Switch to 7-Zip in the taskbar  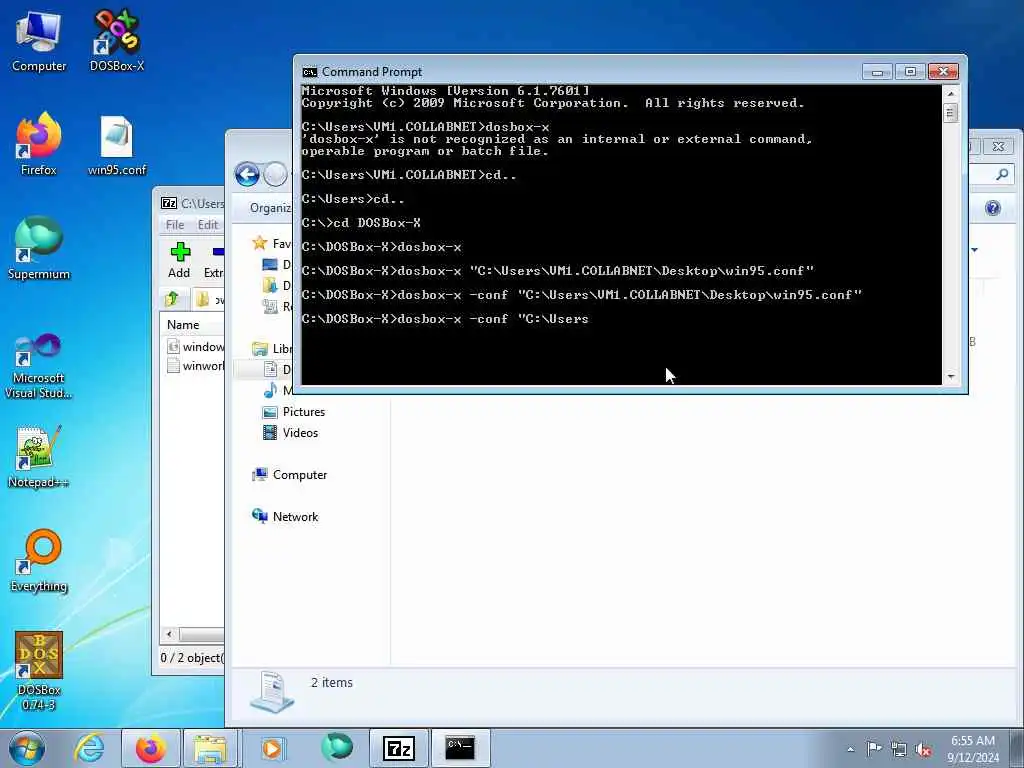[x=399, y=748]
